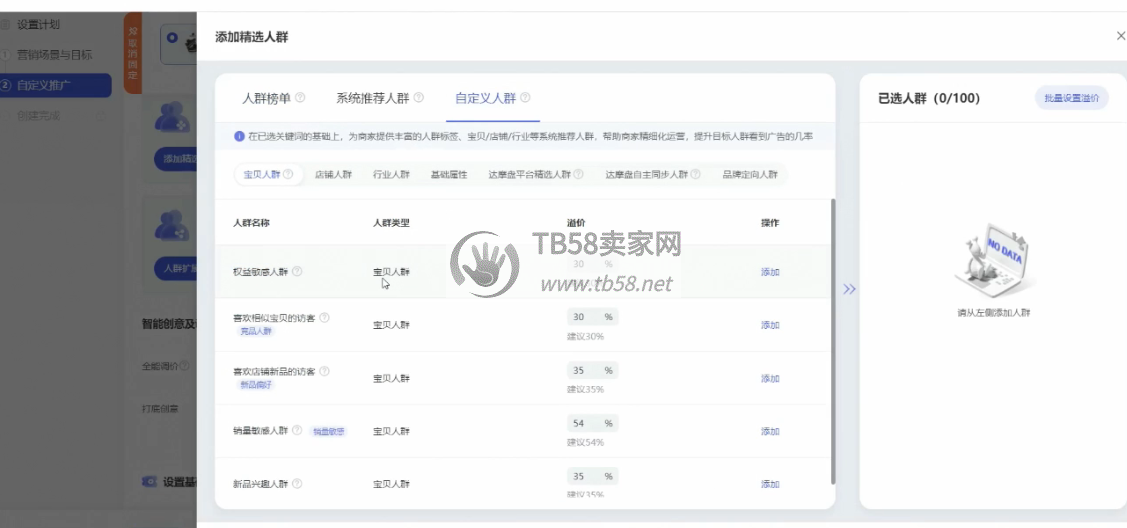Add the 销量敏感人群 audience
Screen dimensions: 1127x528
tap(770, 431)
